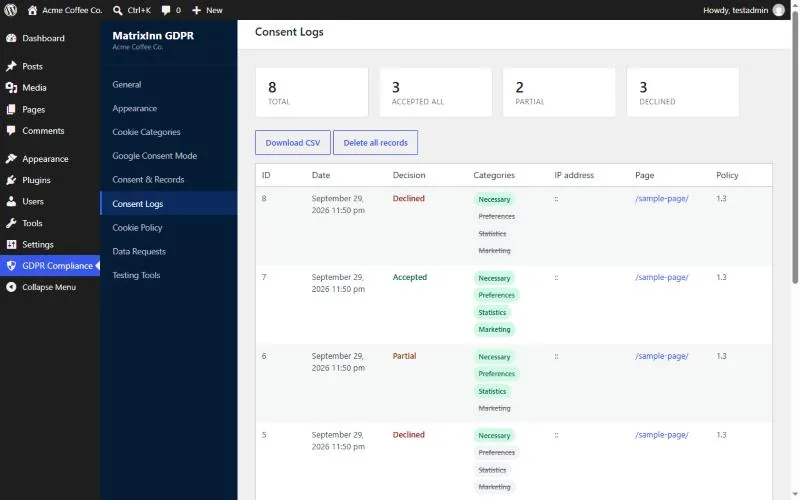Click the Date column header

(x=321, y=175)
